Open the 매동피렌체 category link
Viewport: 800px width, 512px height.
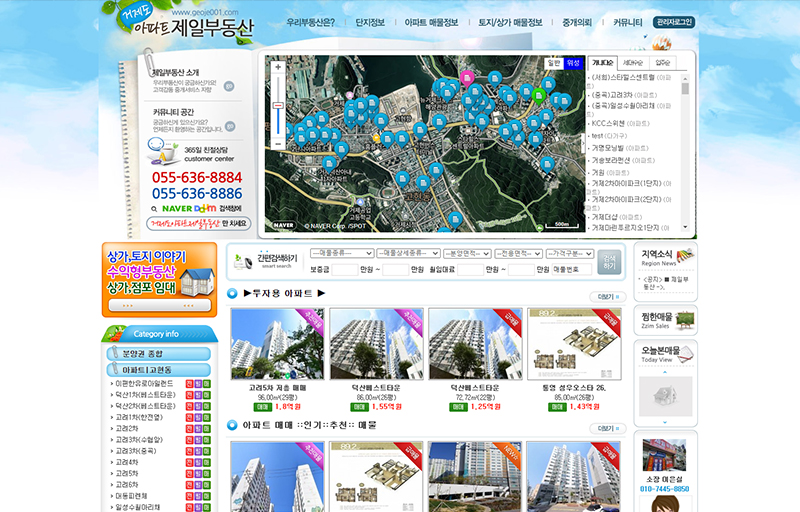click(131, 496)
